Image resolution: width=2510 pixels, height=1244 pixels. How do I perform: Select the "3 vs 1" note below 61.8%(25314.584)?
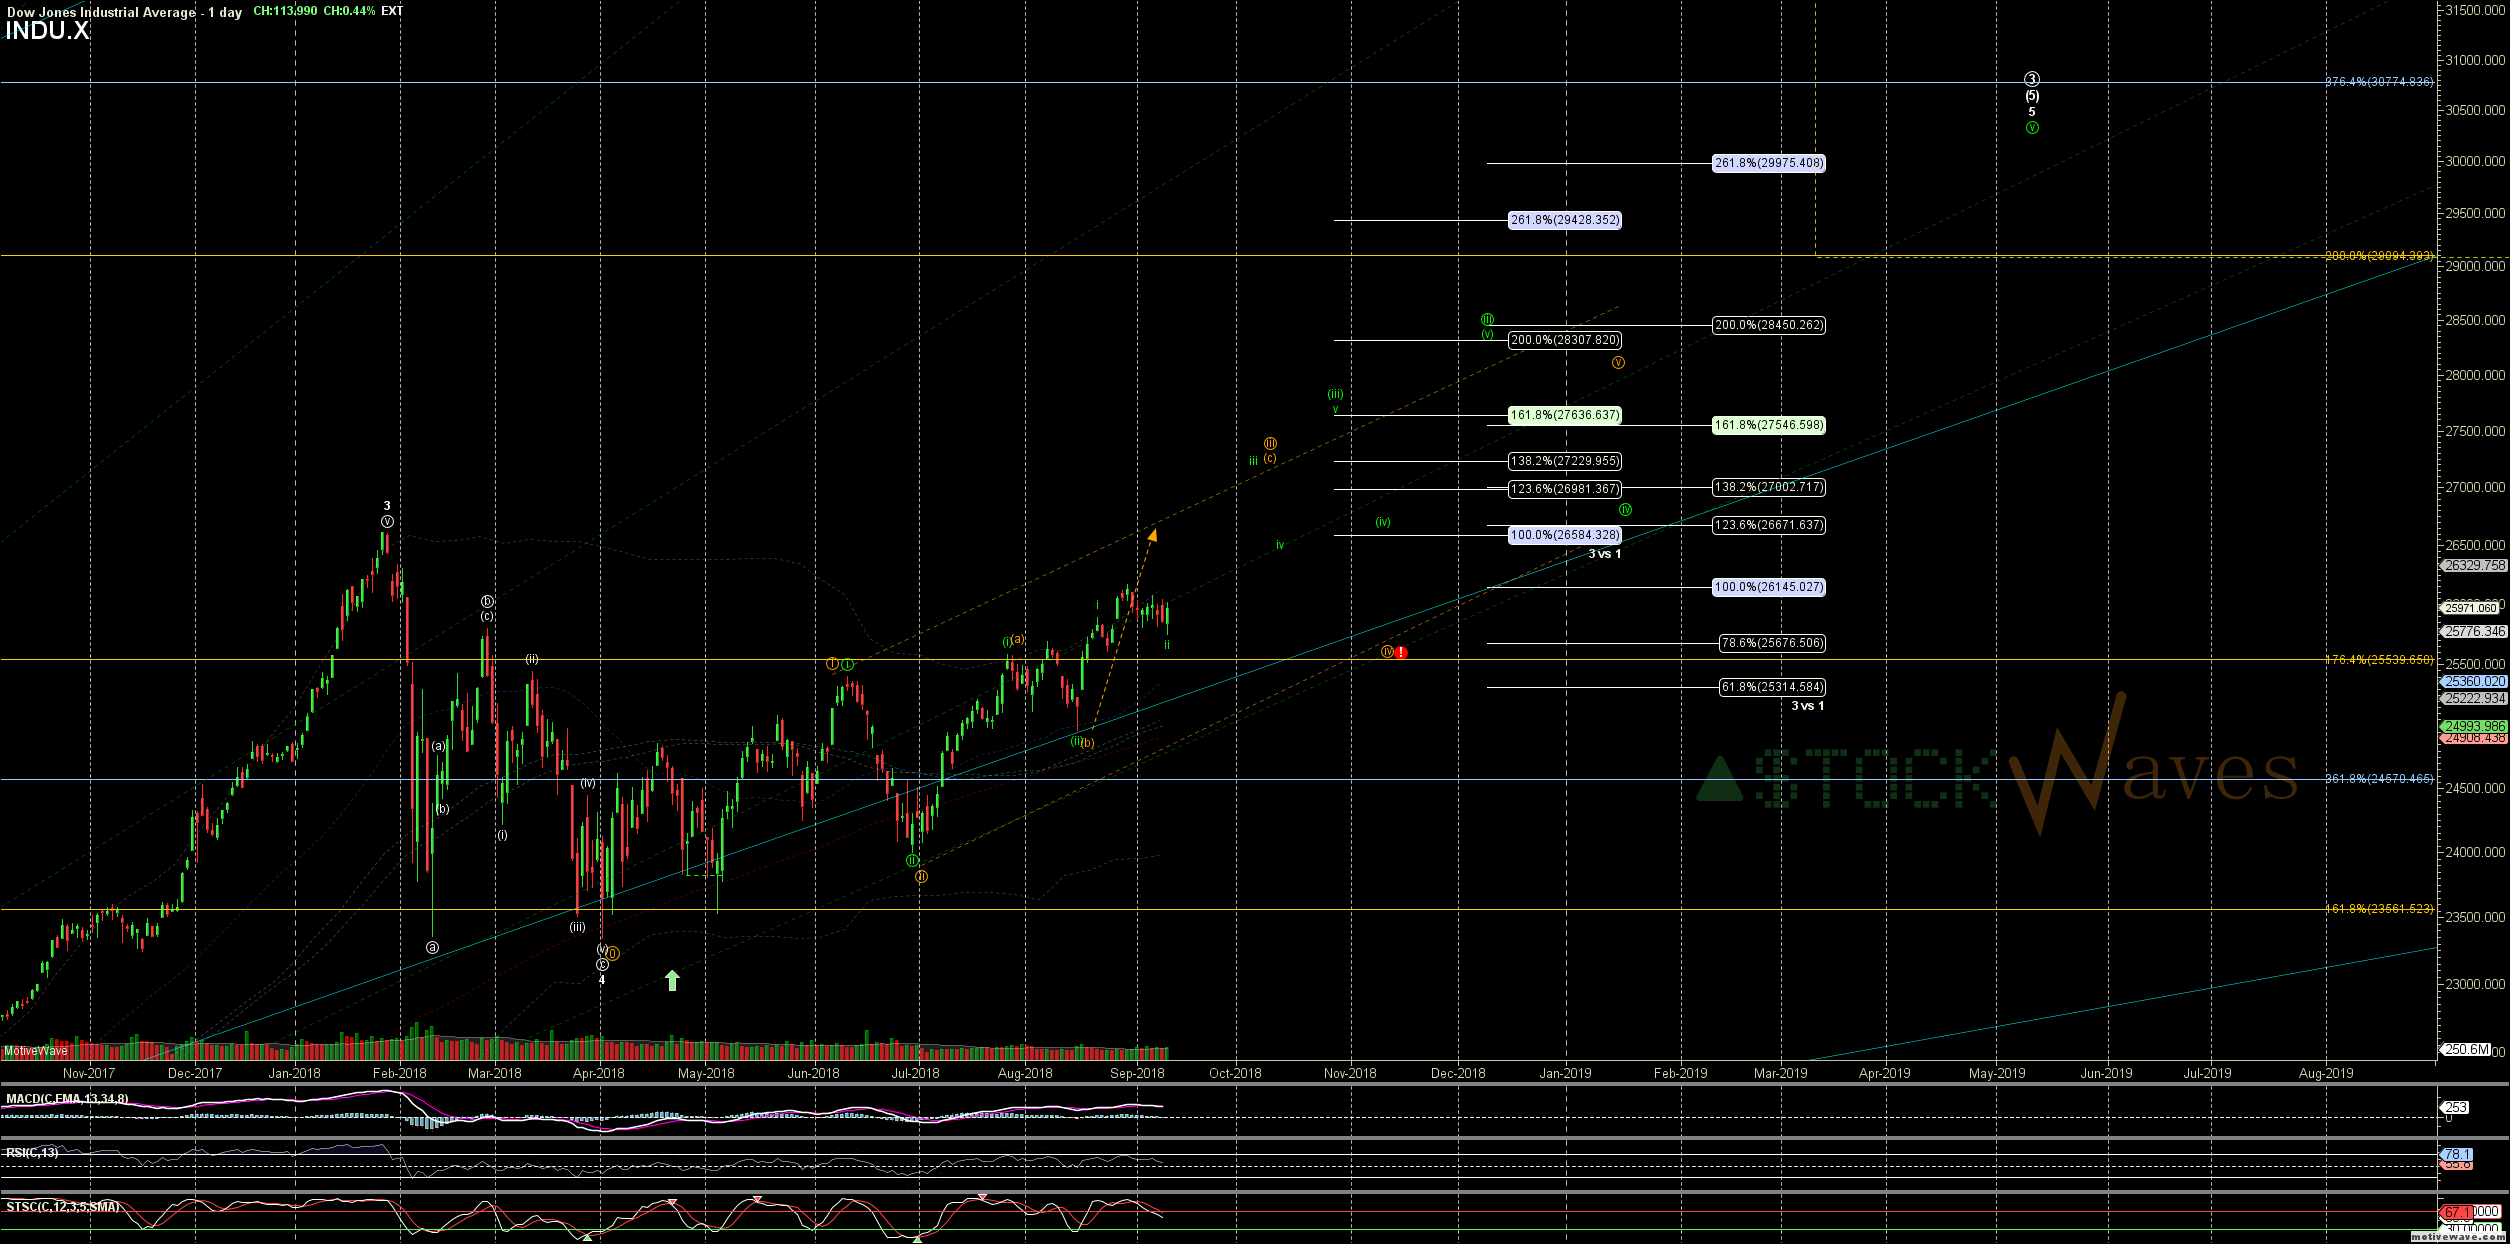[1807, 706]
